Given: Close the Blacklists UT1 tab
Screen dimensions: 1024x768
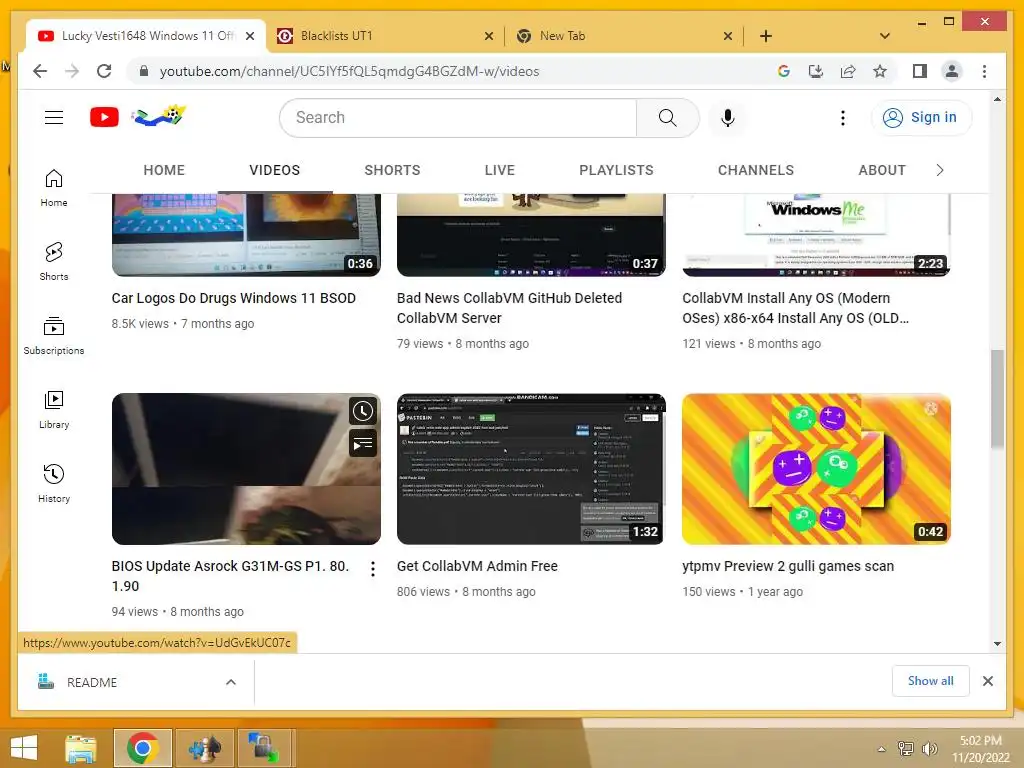Looking at the screenshot, I should pos(488,37).
